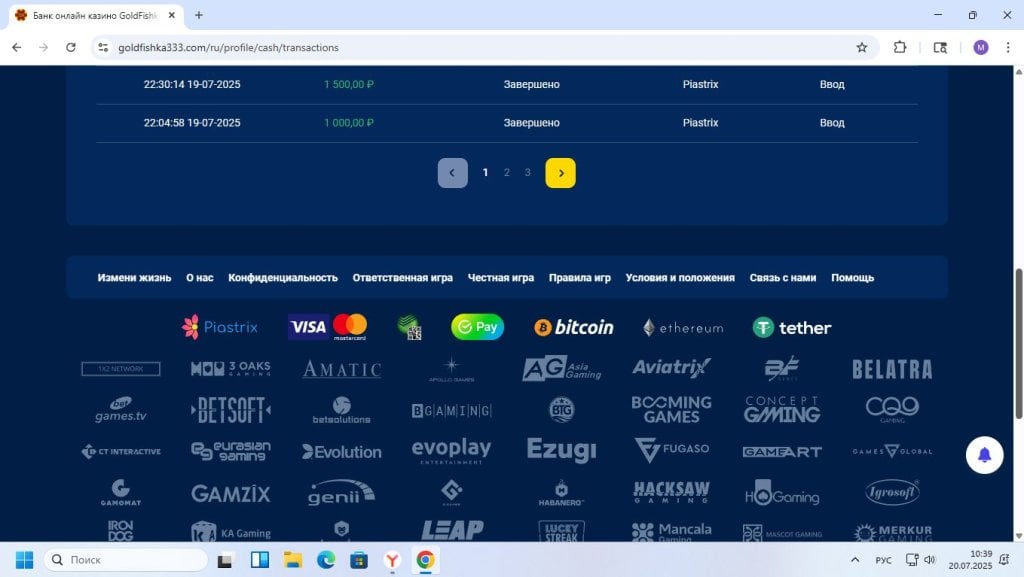
Task: Click the Fugaso provider logo
Action: (x=671, y=450)
